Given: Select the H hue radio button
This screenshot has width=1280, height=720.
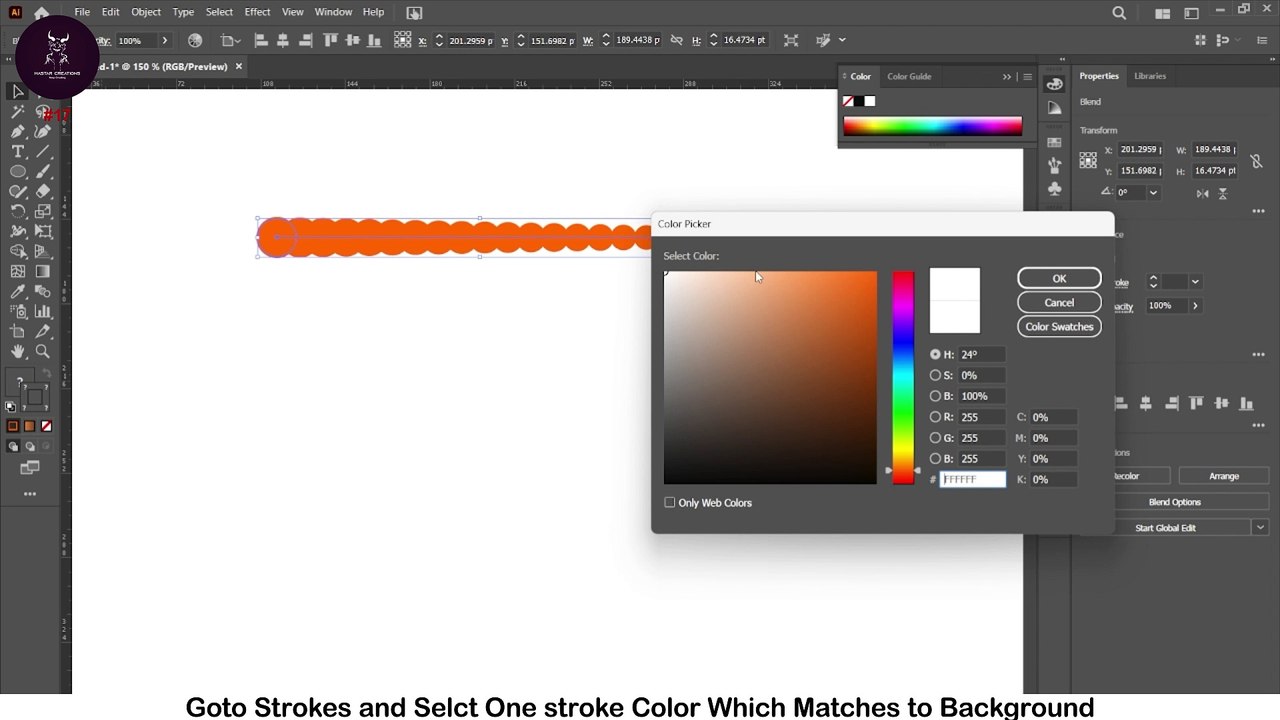Looking at the screenshot, I should (x=935, y=354).
